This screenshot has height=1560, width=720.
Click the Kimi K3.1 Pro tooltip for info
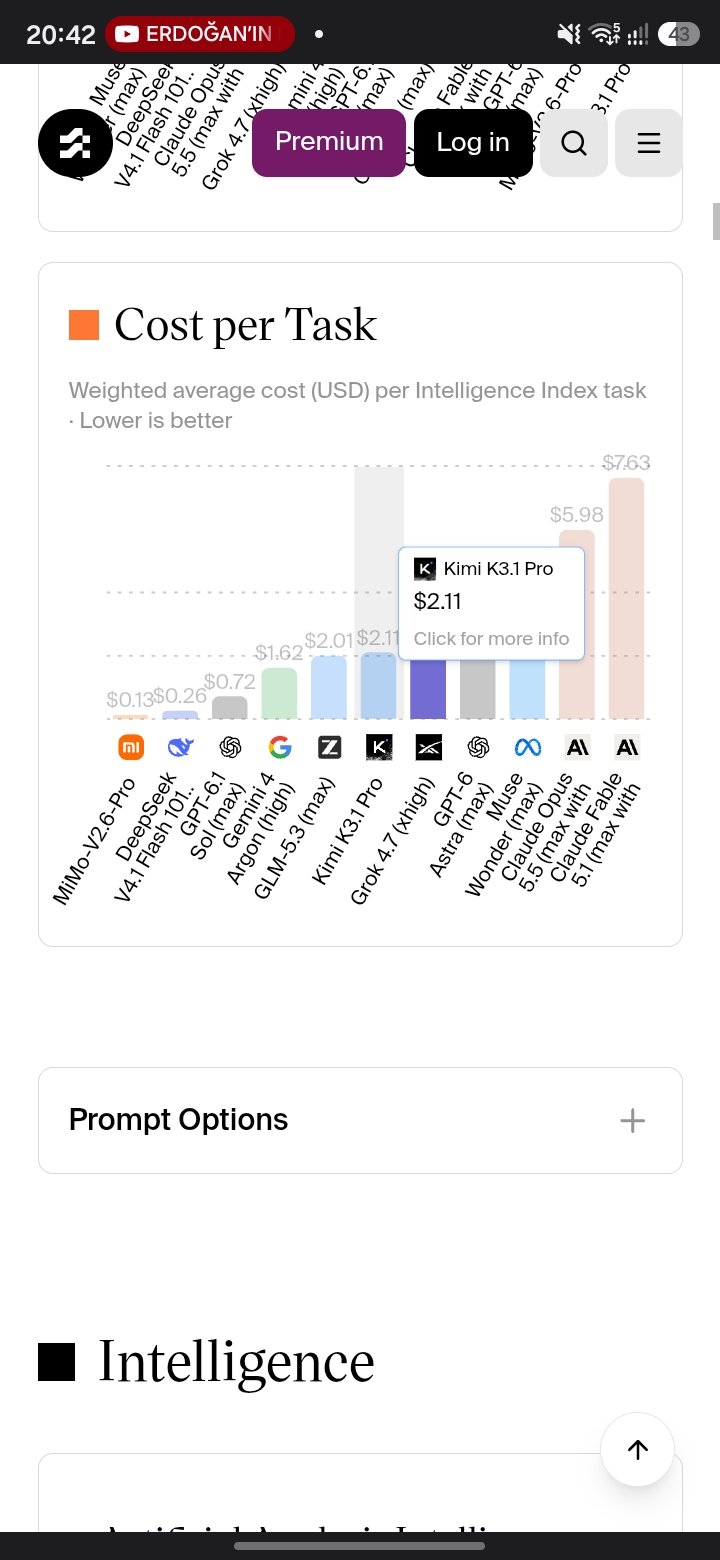(491, 603)
